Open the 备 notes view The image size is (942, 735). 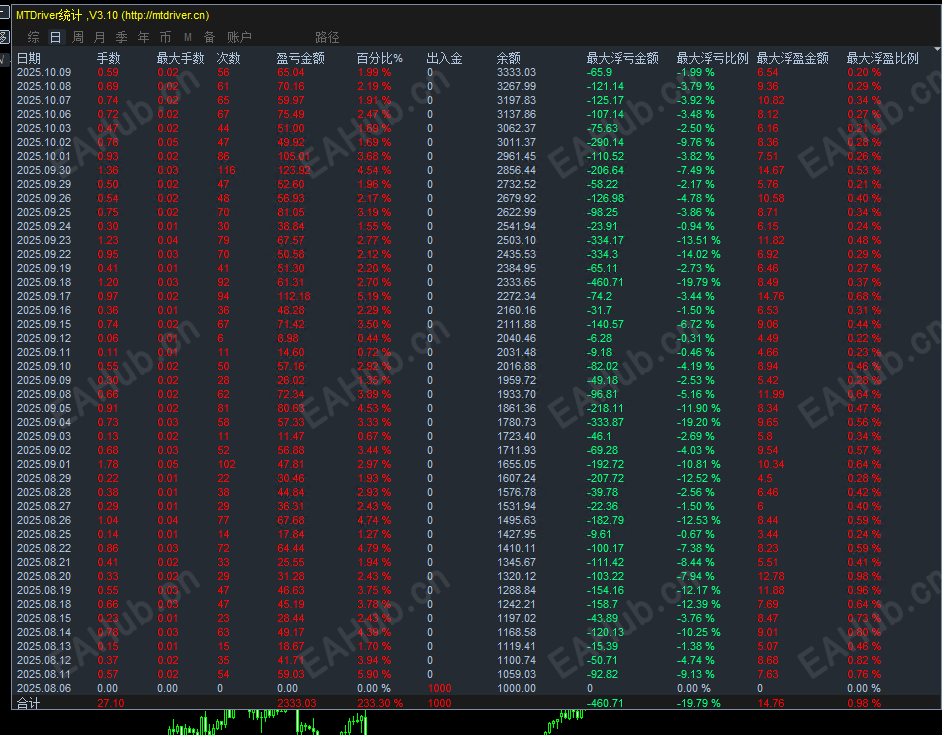pyautogui.click(x=209, y=36)
